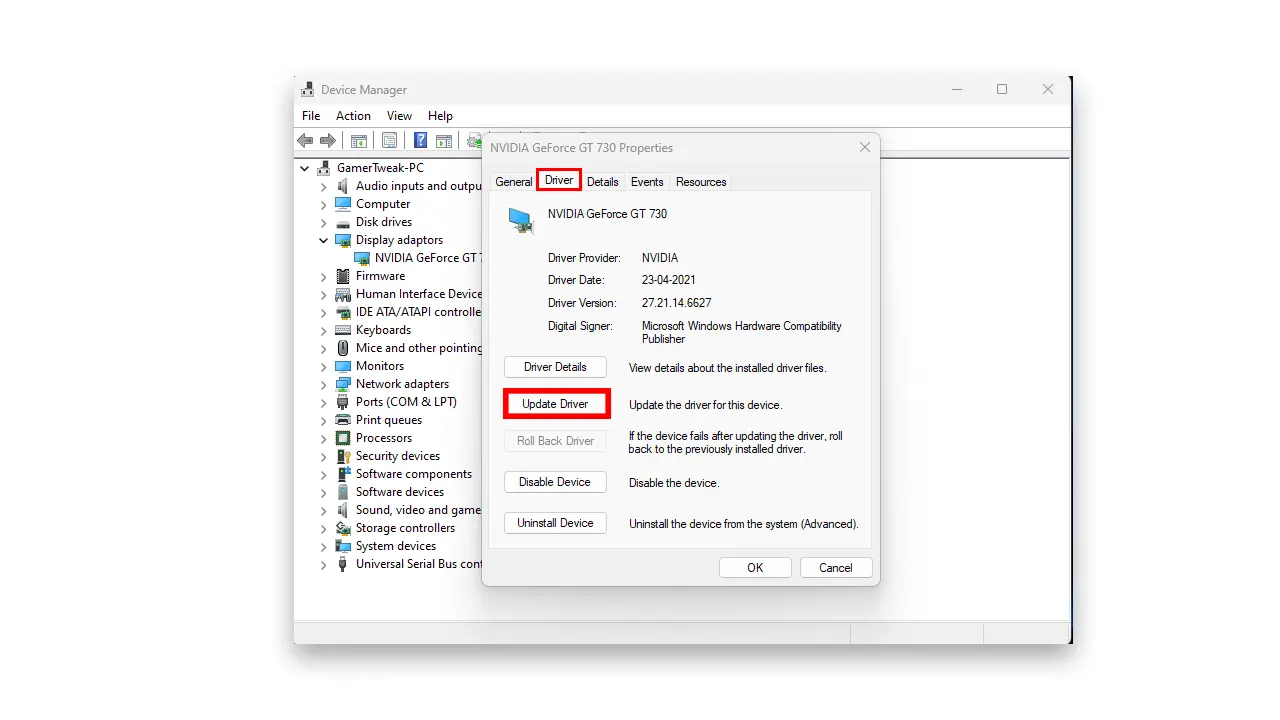Expand the Audio inputs and outputs node

tap(323, 187)
